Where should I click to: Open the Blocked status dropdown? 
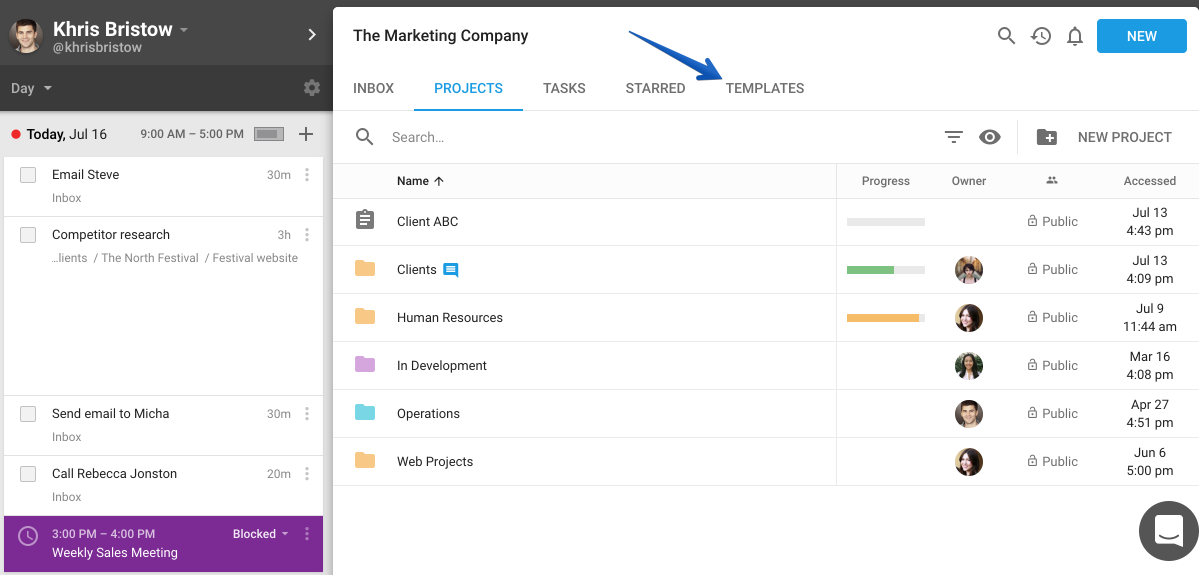261,534
